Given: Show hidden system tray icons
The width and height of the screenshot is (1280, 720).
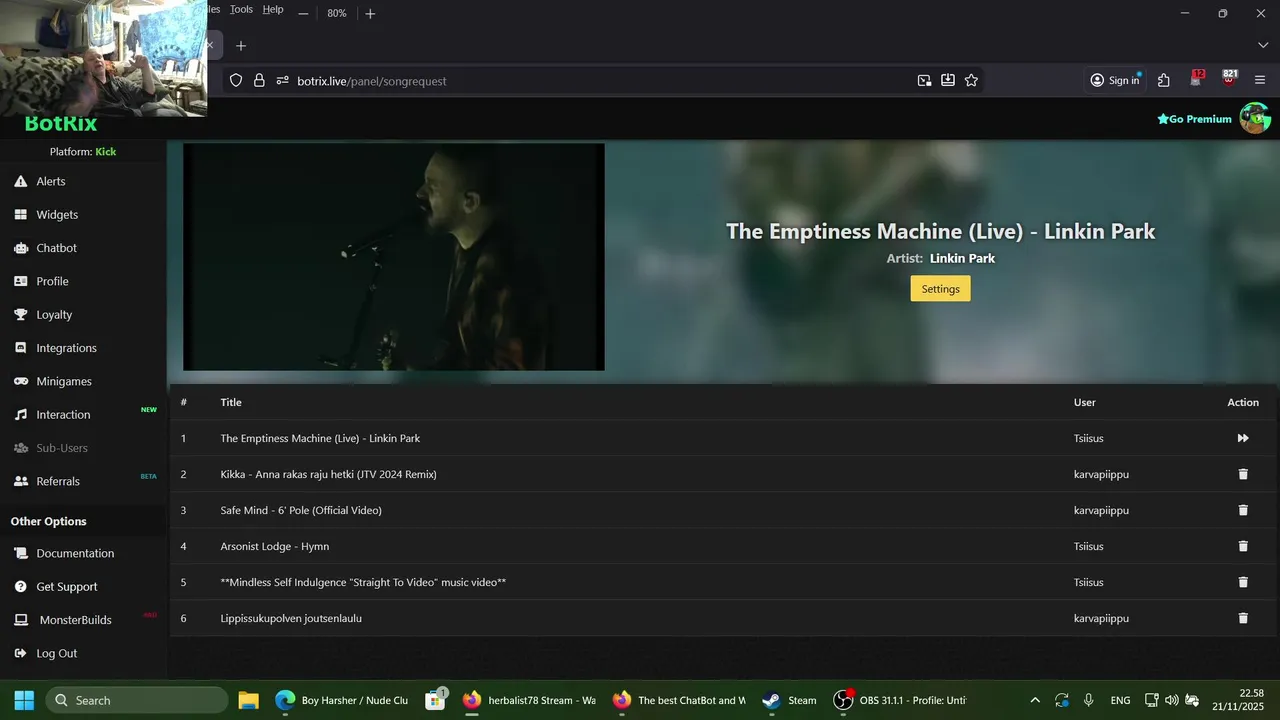Looking at the screenshot, I should 1035,700.
